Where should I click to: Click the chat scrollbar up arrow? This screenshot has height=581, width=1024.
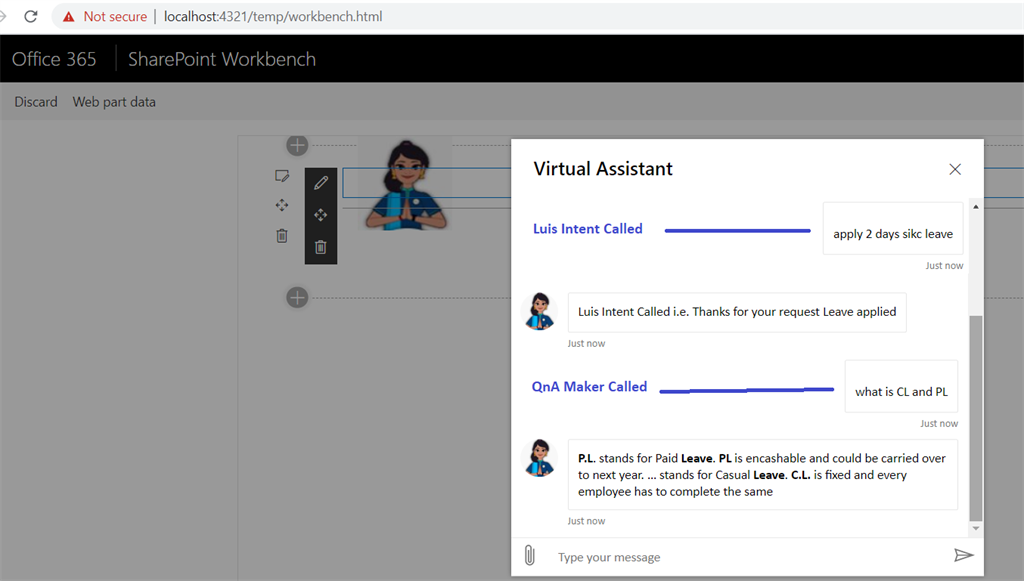coord(976,206)
